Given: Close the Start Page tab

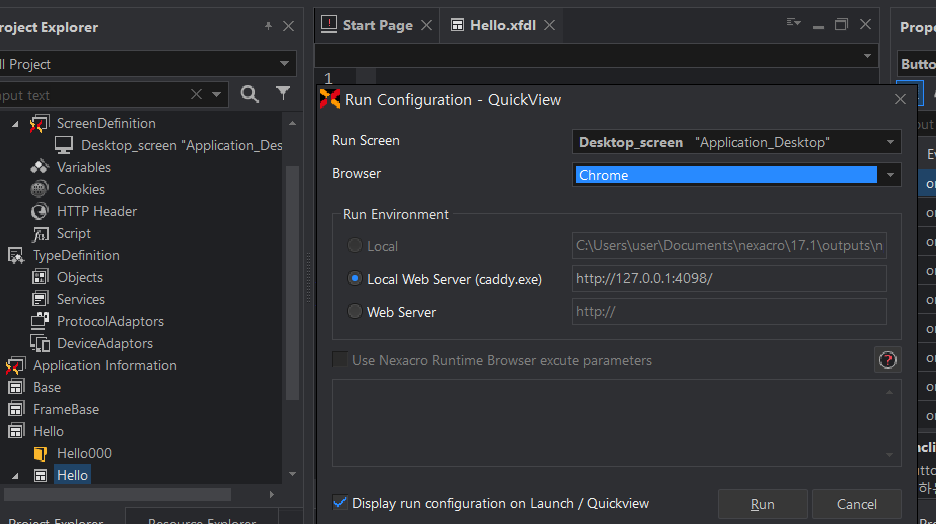Looking at the screenshot, I should [x=426, y=25].
